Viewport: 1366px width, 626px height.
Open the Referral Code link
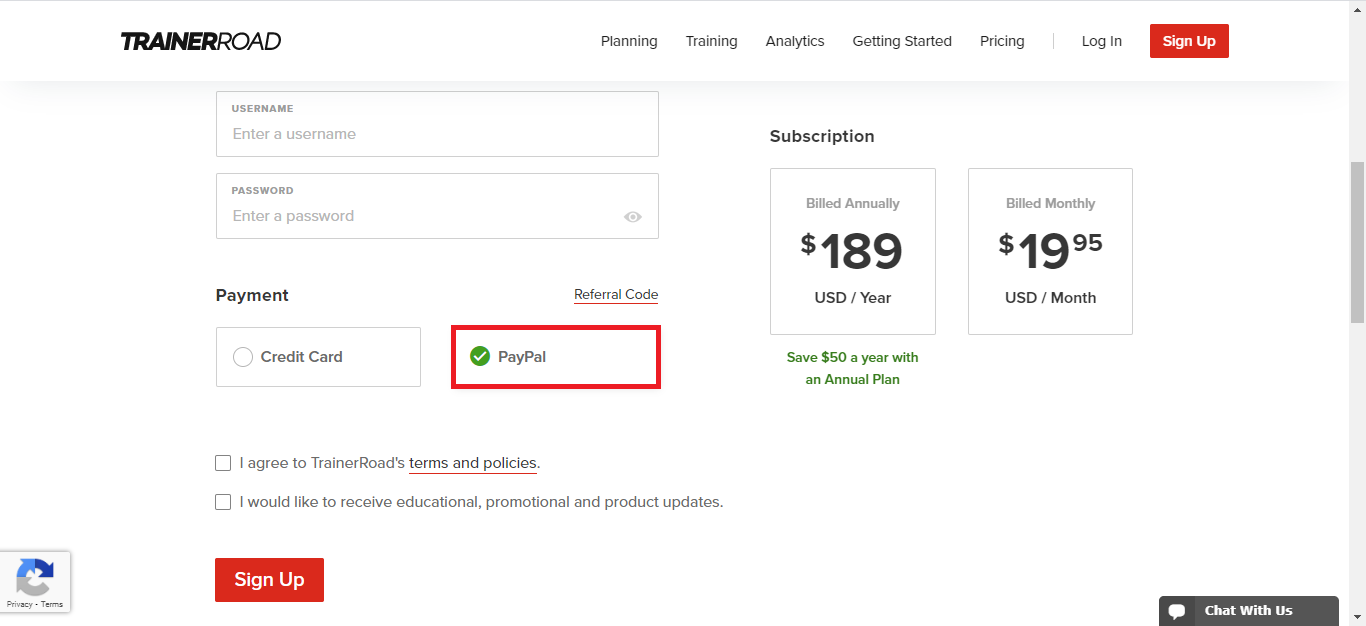coord(616,295)
